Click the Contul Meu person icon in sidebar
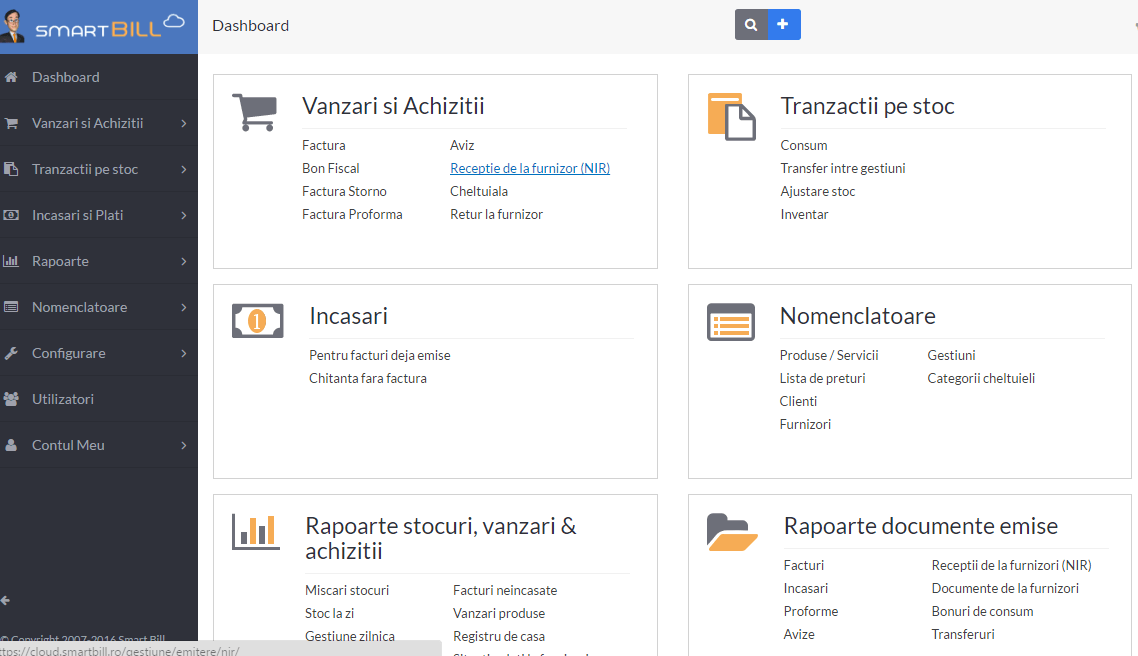Viewport: 1138px width, 656px height. 11,445
